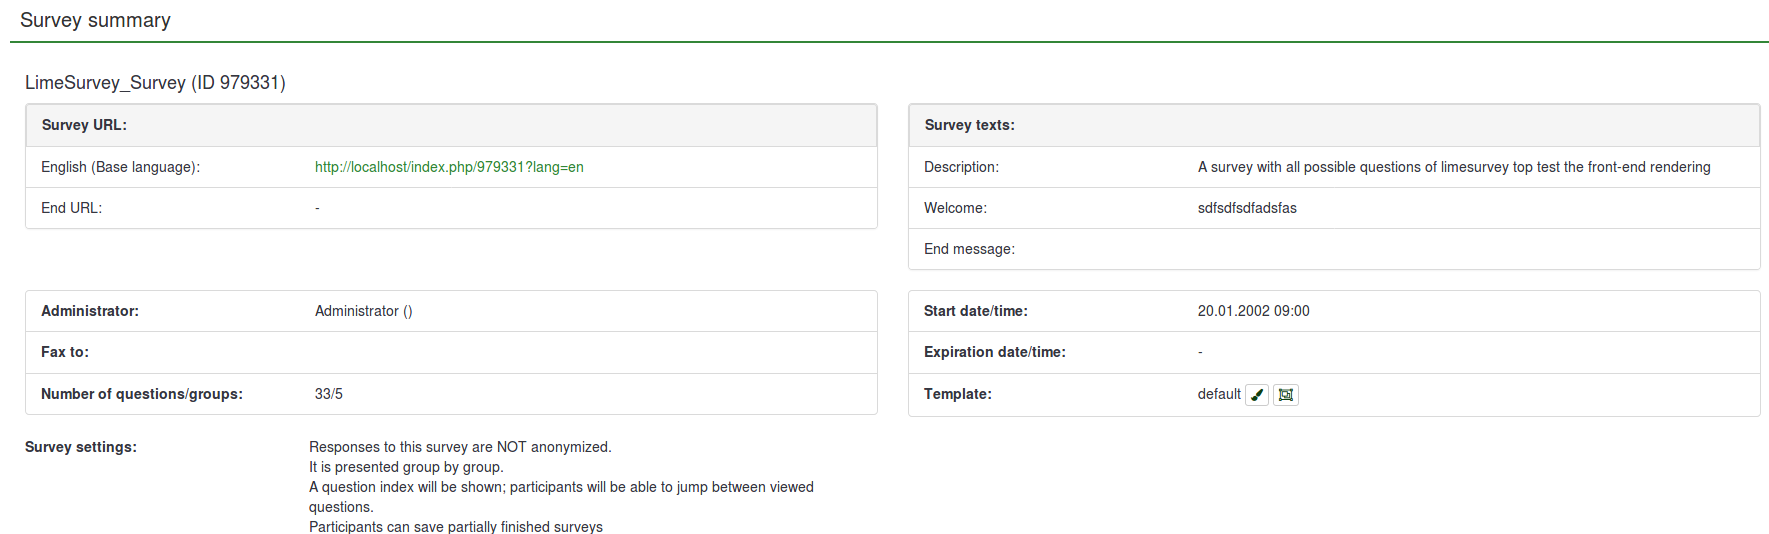Select the survey description text

coord(1453,167)
